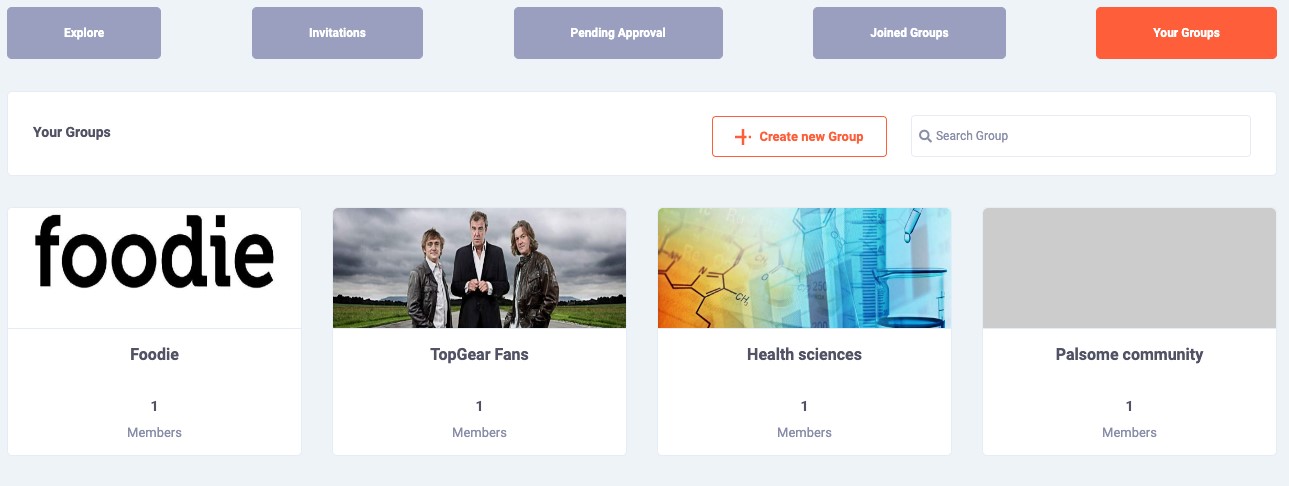The width and height of the screenshot is (1289, 486).
Task: Select the Your Groups tab
Action: [1186, 33]
